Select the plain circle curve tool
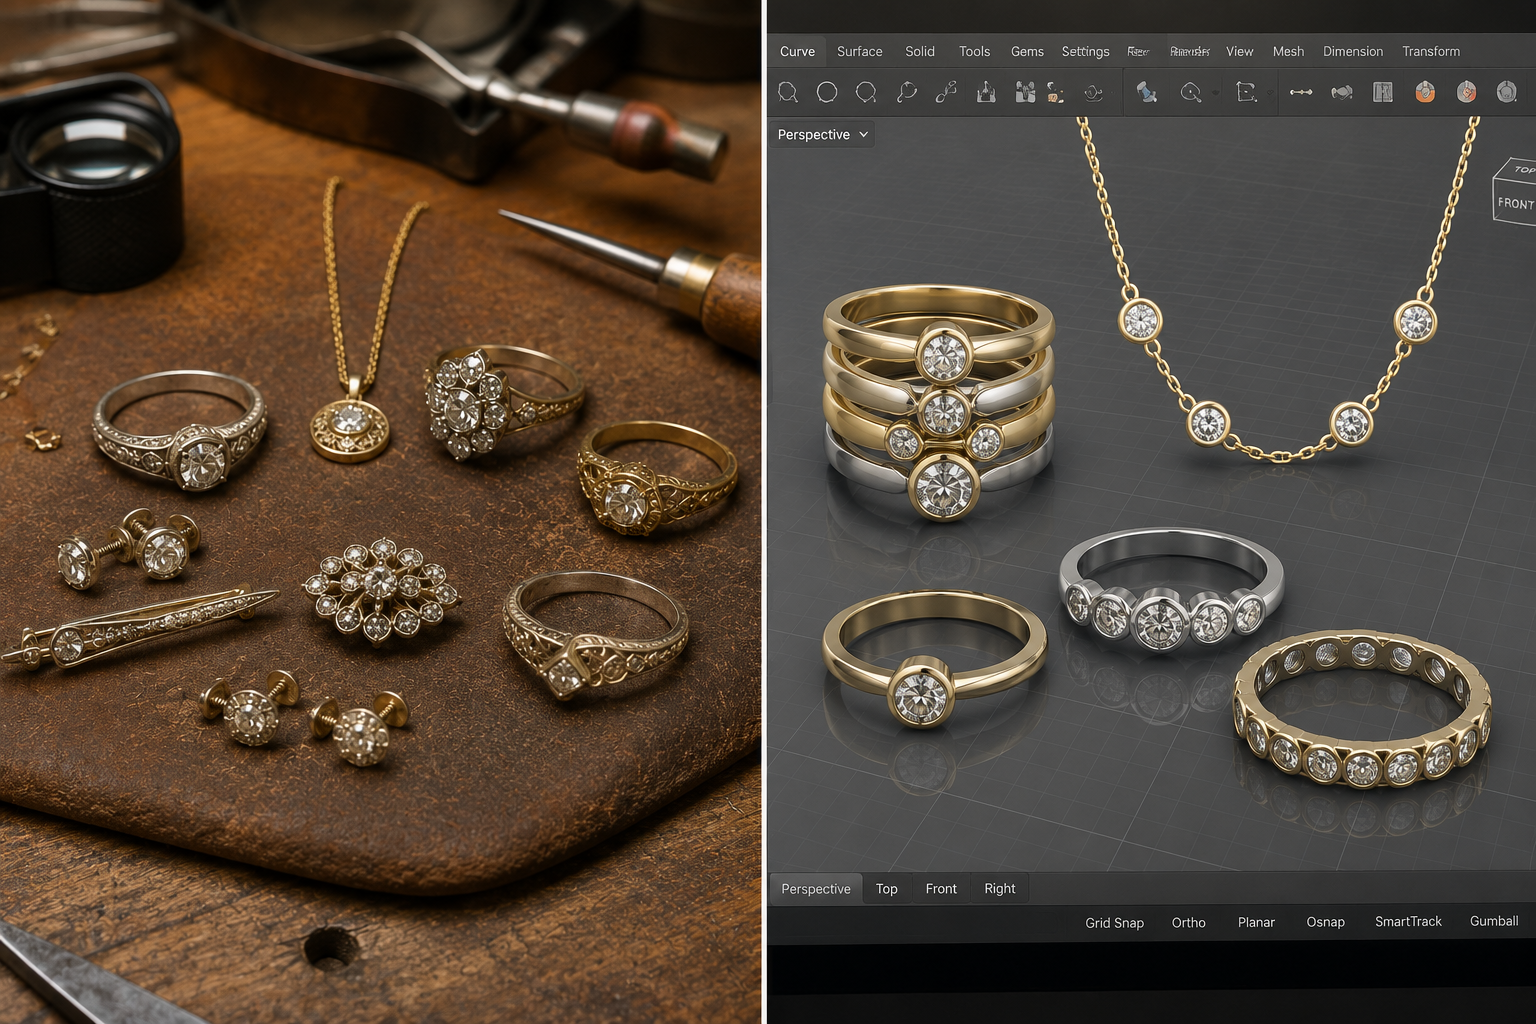 click(x=827, y=92)
